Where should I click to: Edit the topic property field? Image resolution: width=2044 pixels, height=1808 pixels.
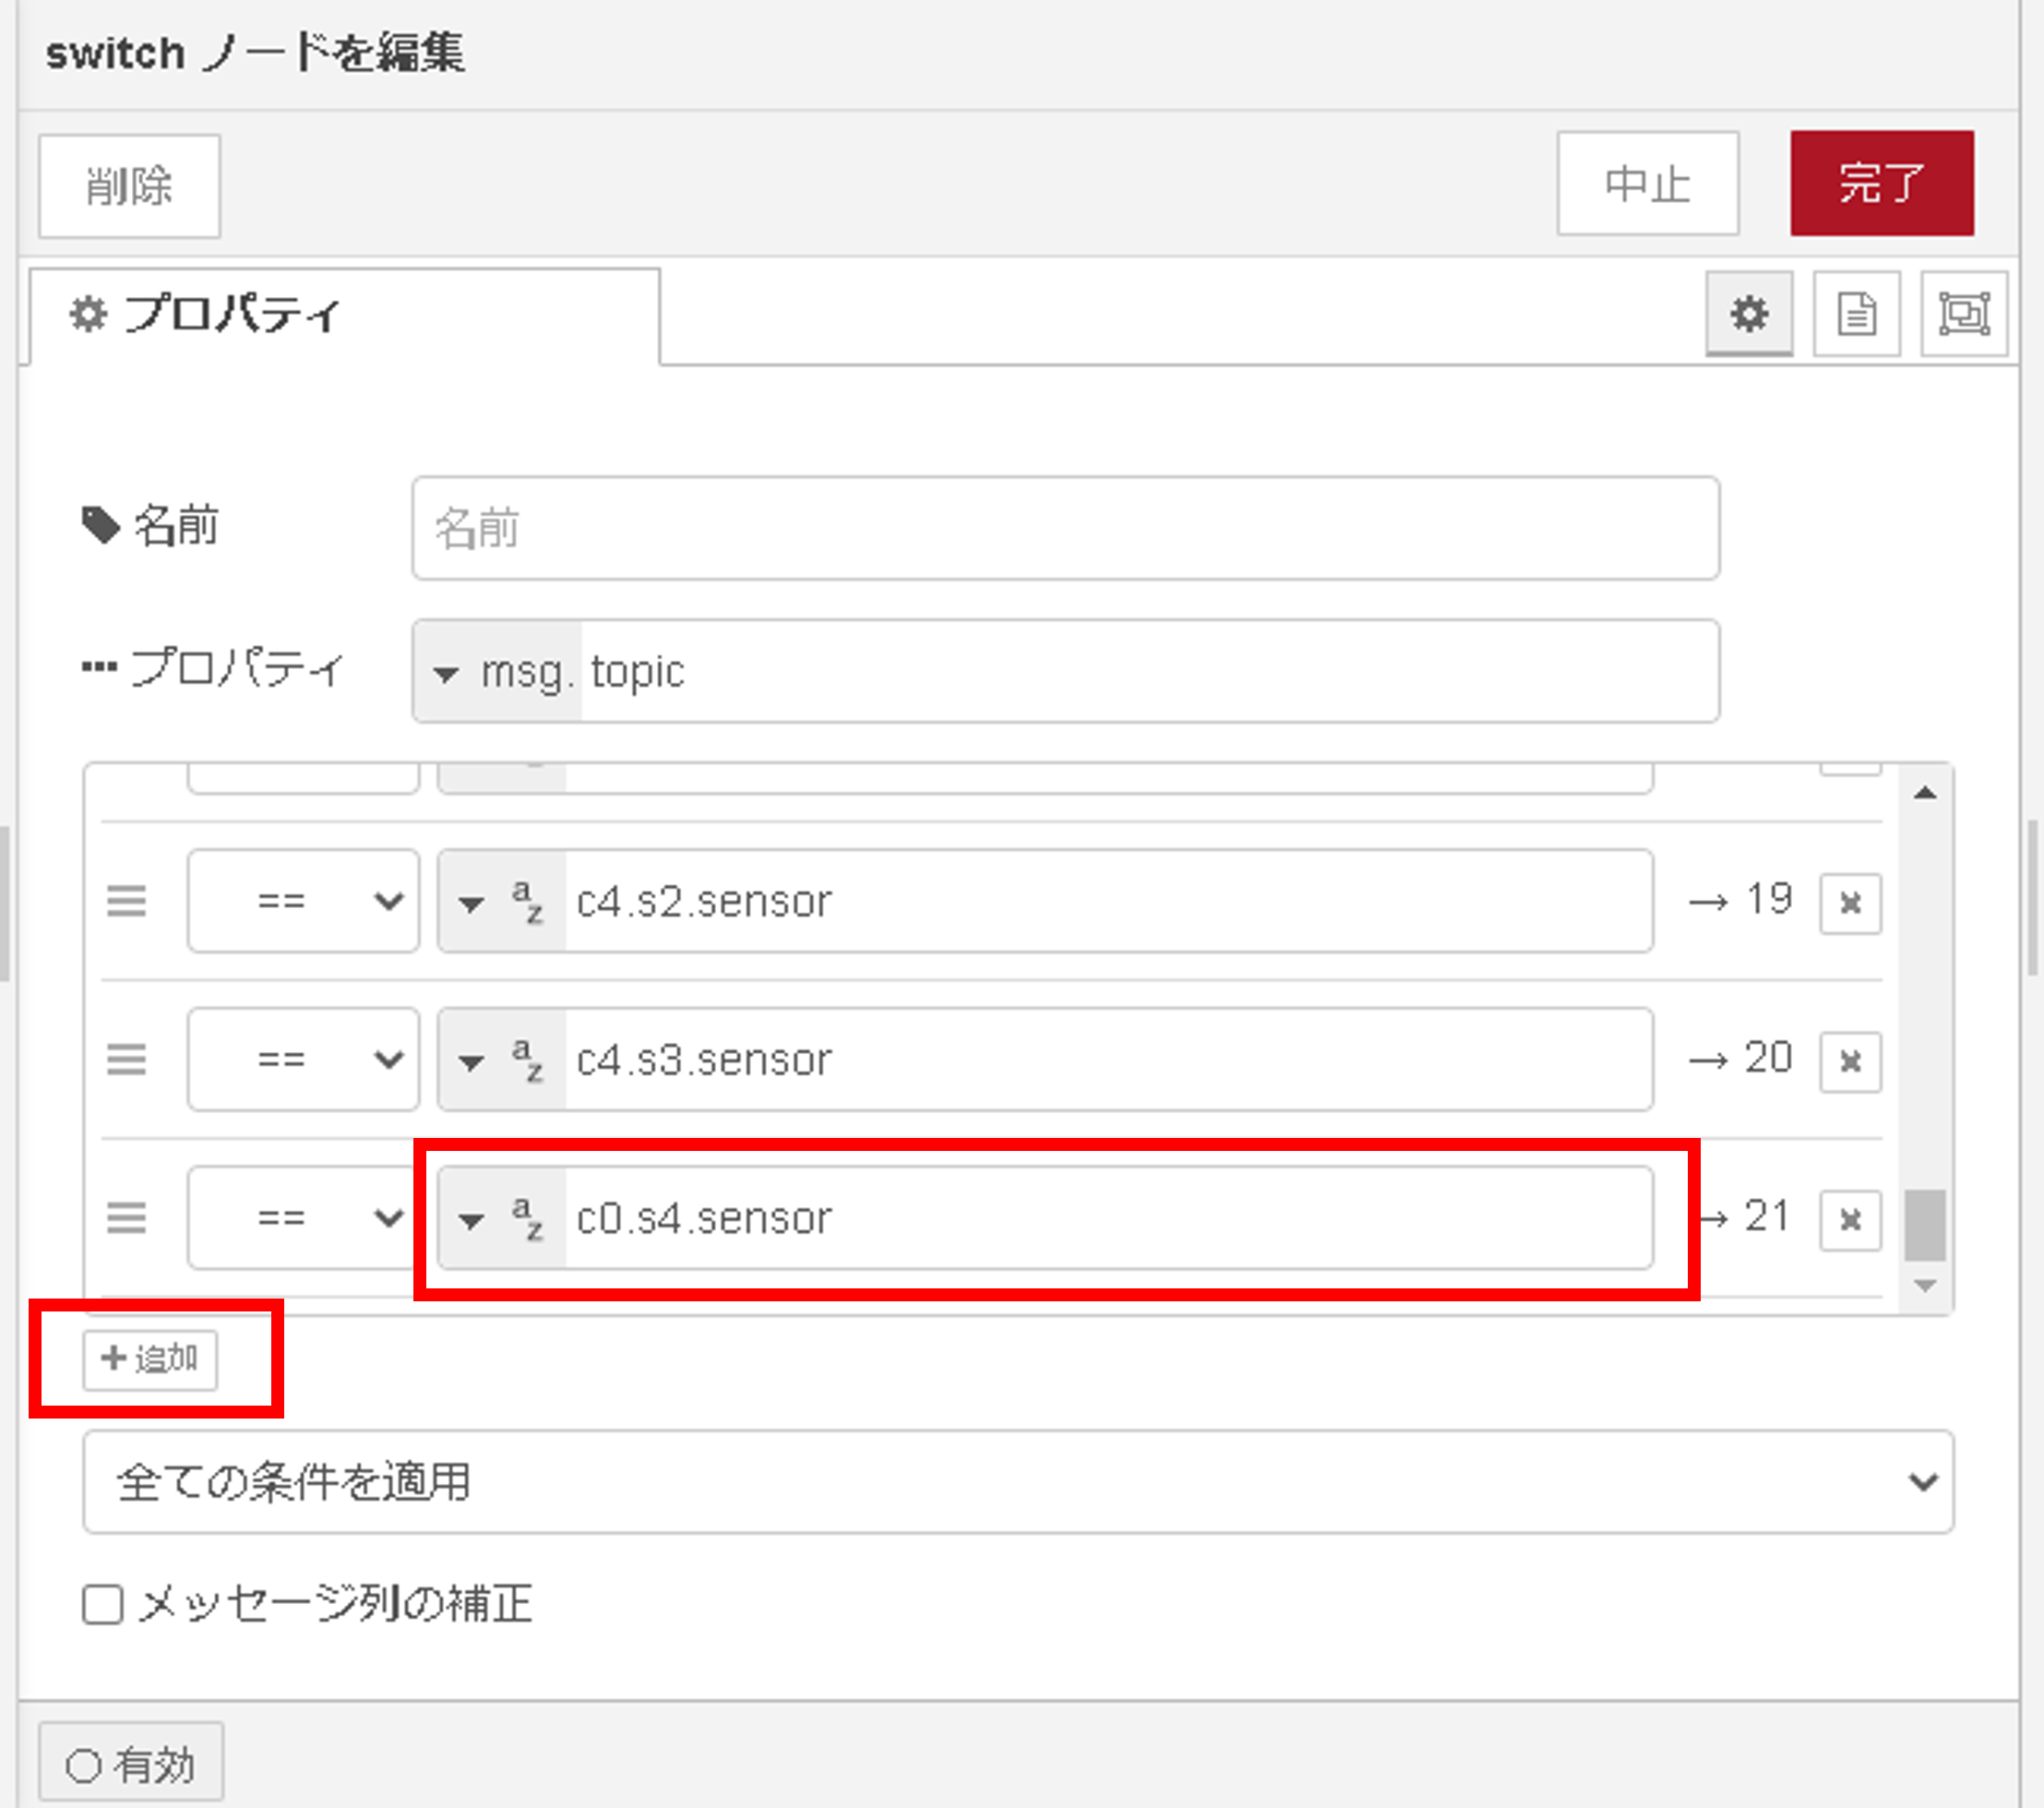click(x=1150, y=671)
